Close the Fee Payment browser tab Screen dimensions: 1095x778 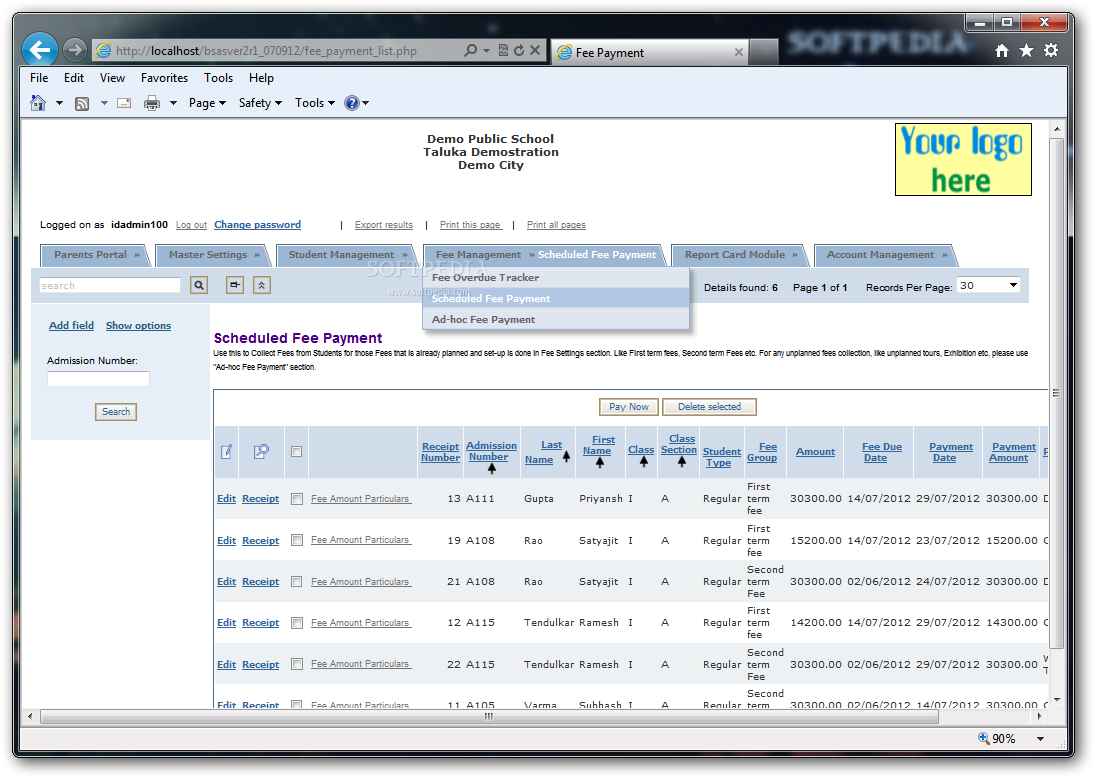pyautogui.click(x=739, y=52)
